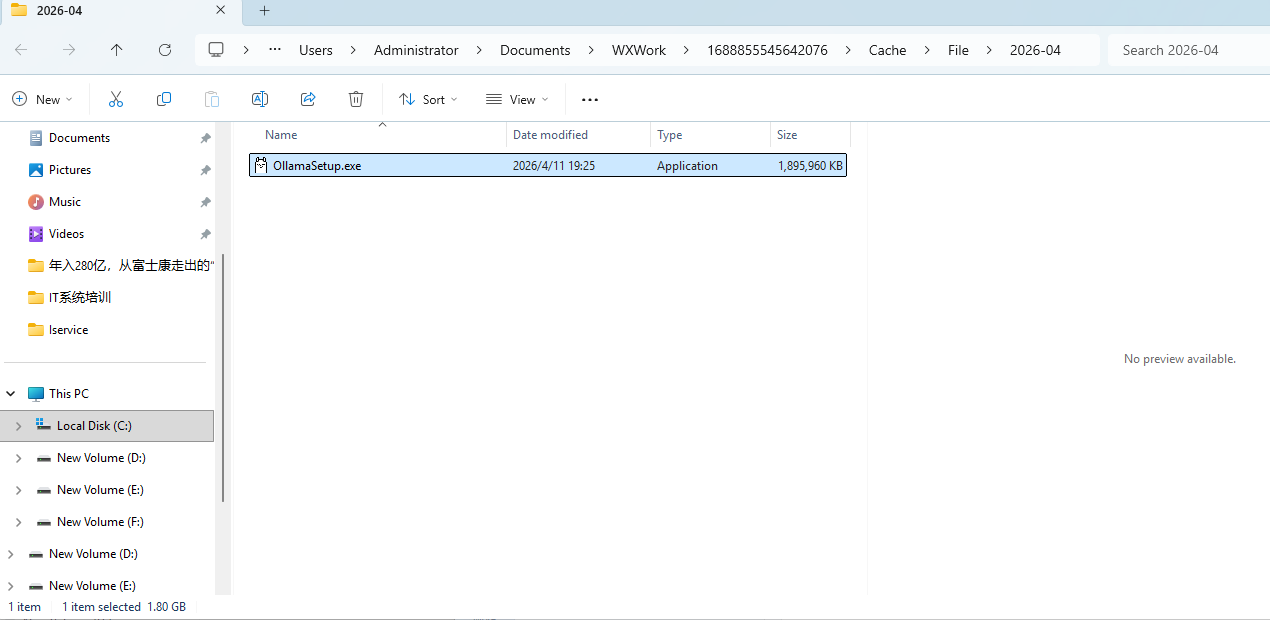Click the pin icon beside Videos
This screenshot has height=620, width=1270.
click(x=205, y=234)
